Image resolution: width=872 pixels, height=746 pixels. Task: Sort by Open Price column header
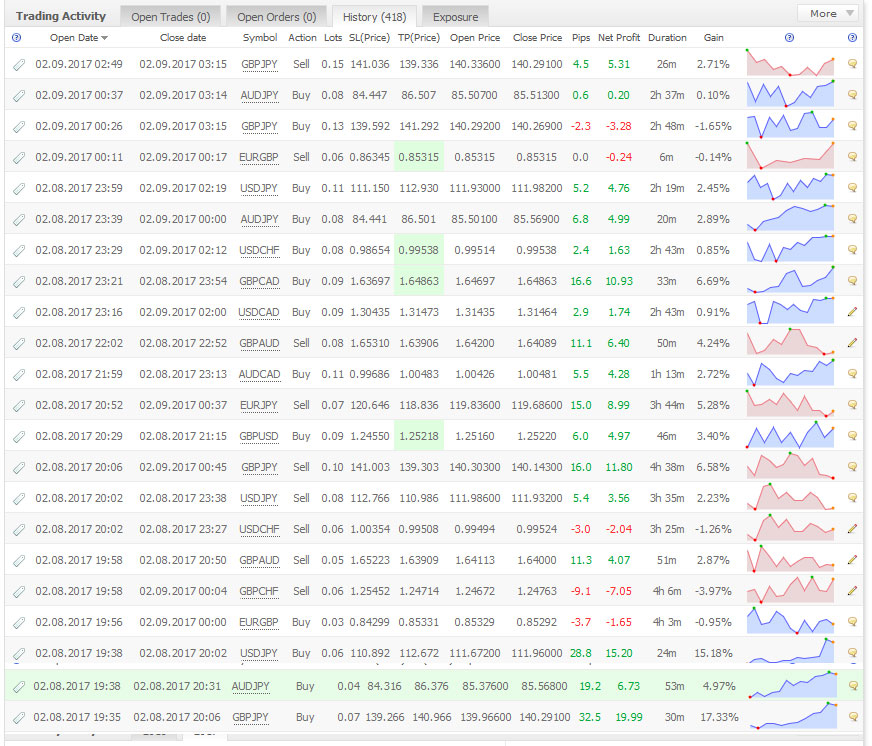coord(475,37)
